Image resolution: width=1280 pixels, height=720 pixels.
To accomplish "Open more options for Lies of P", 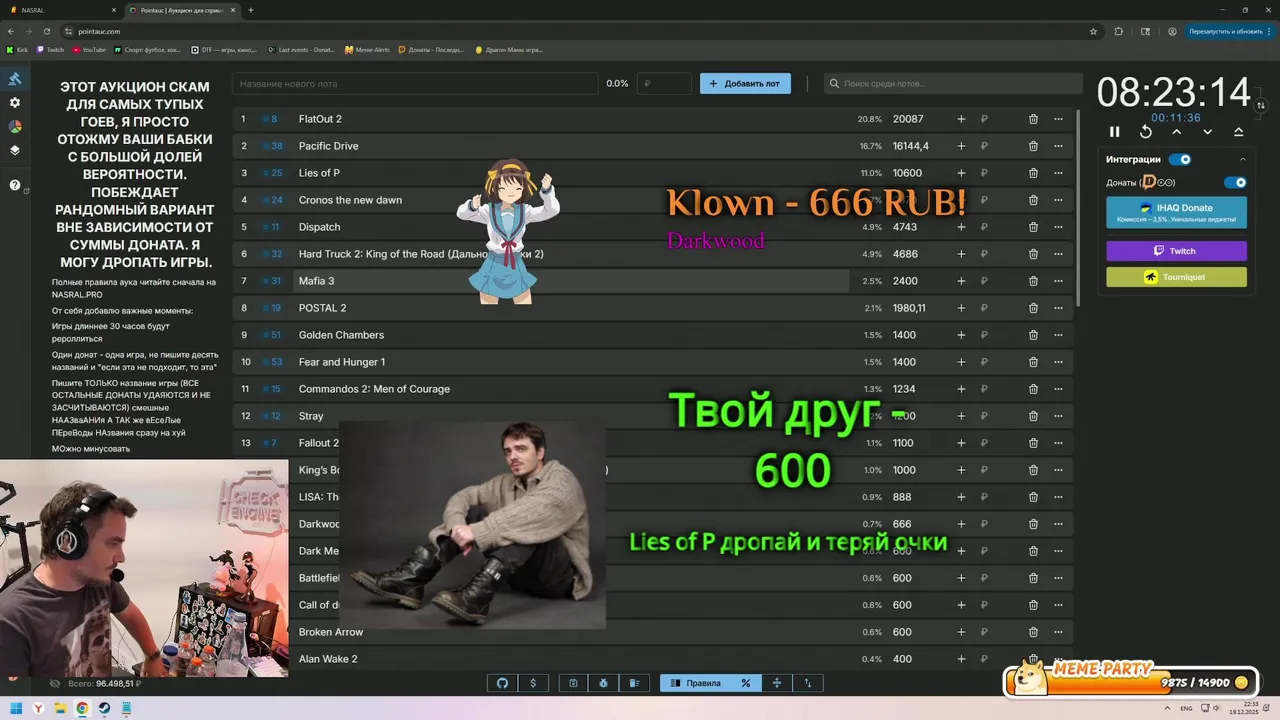I will (x=1058, y=173).
